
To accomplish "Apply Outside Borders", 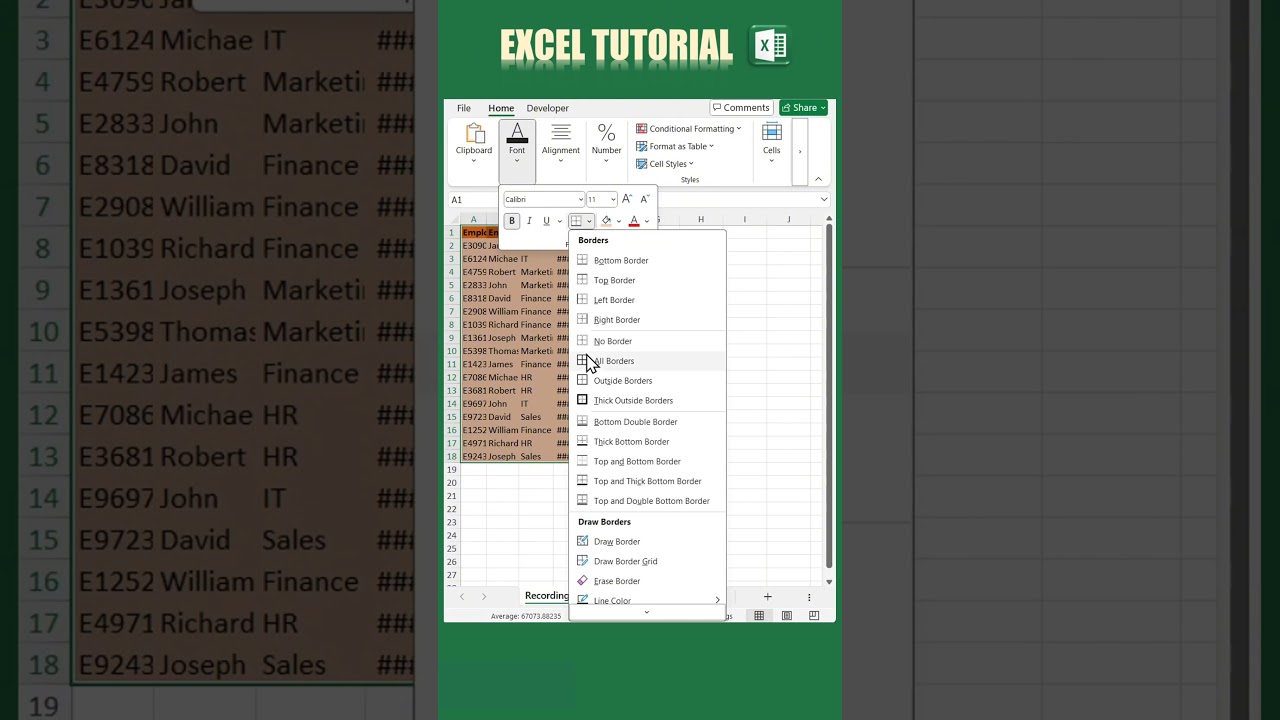I will 647,381.
